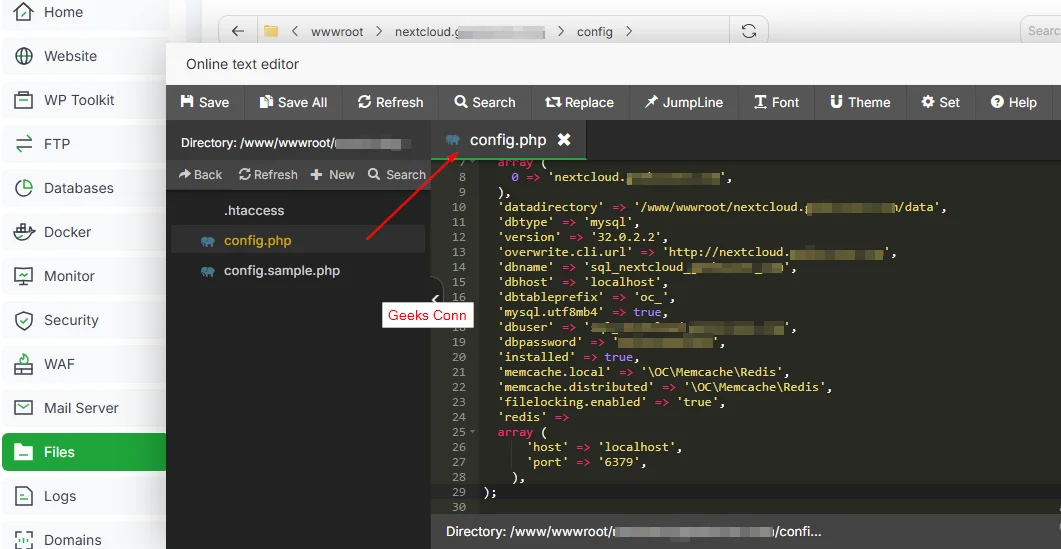Collapse the file directory side panel
Screen dimensions: 1061x549
435,298
